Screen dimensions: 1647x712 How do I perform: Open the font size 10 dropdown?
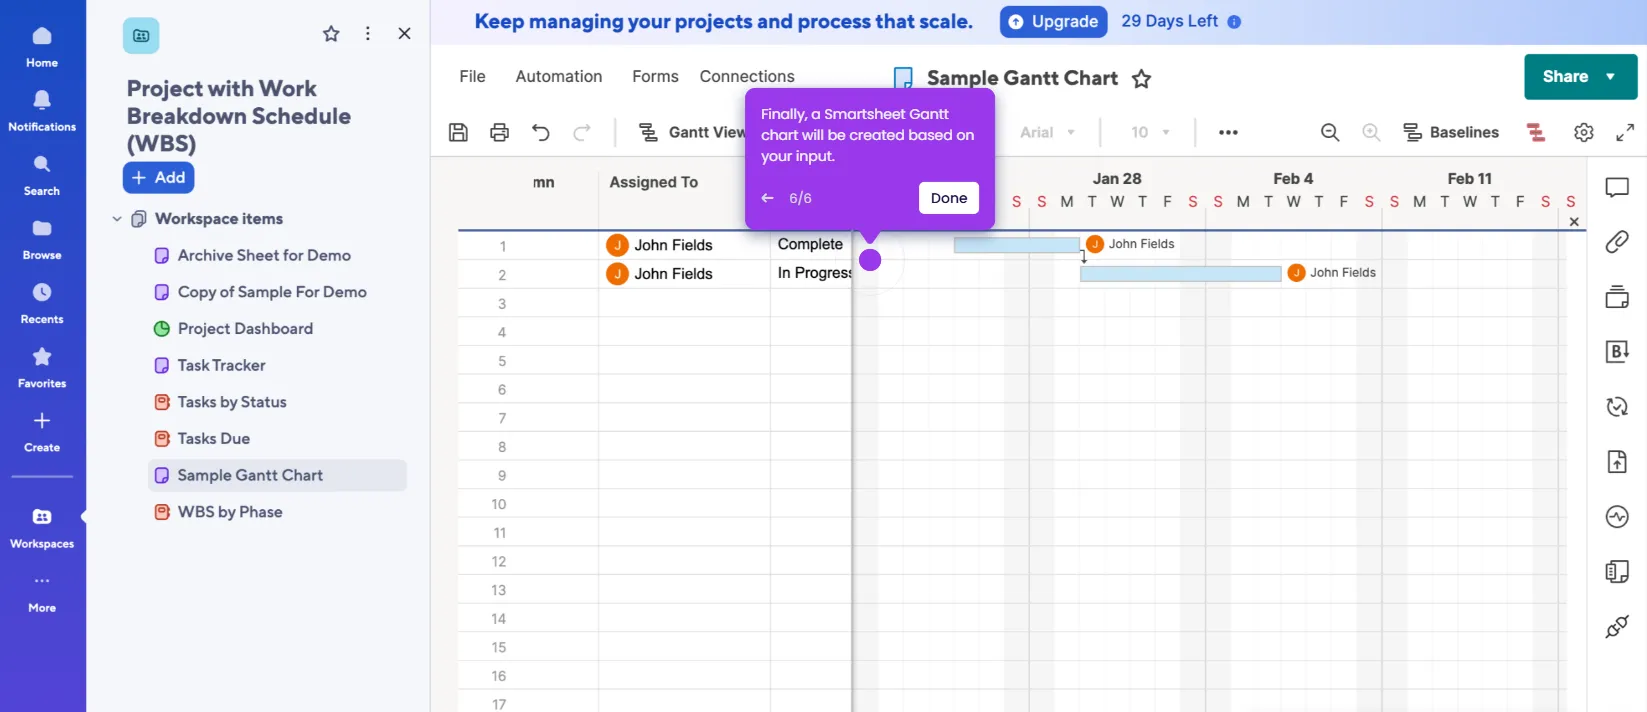coord(1150,132)
